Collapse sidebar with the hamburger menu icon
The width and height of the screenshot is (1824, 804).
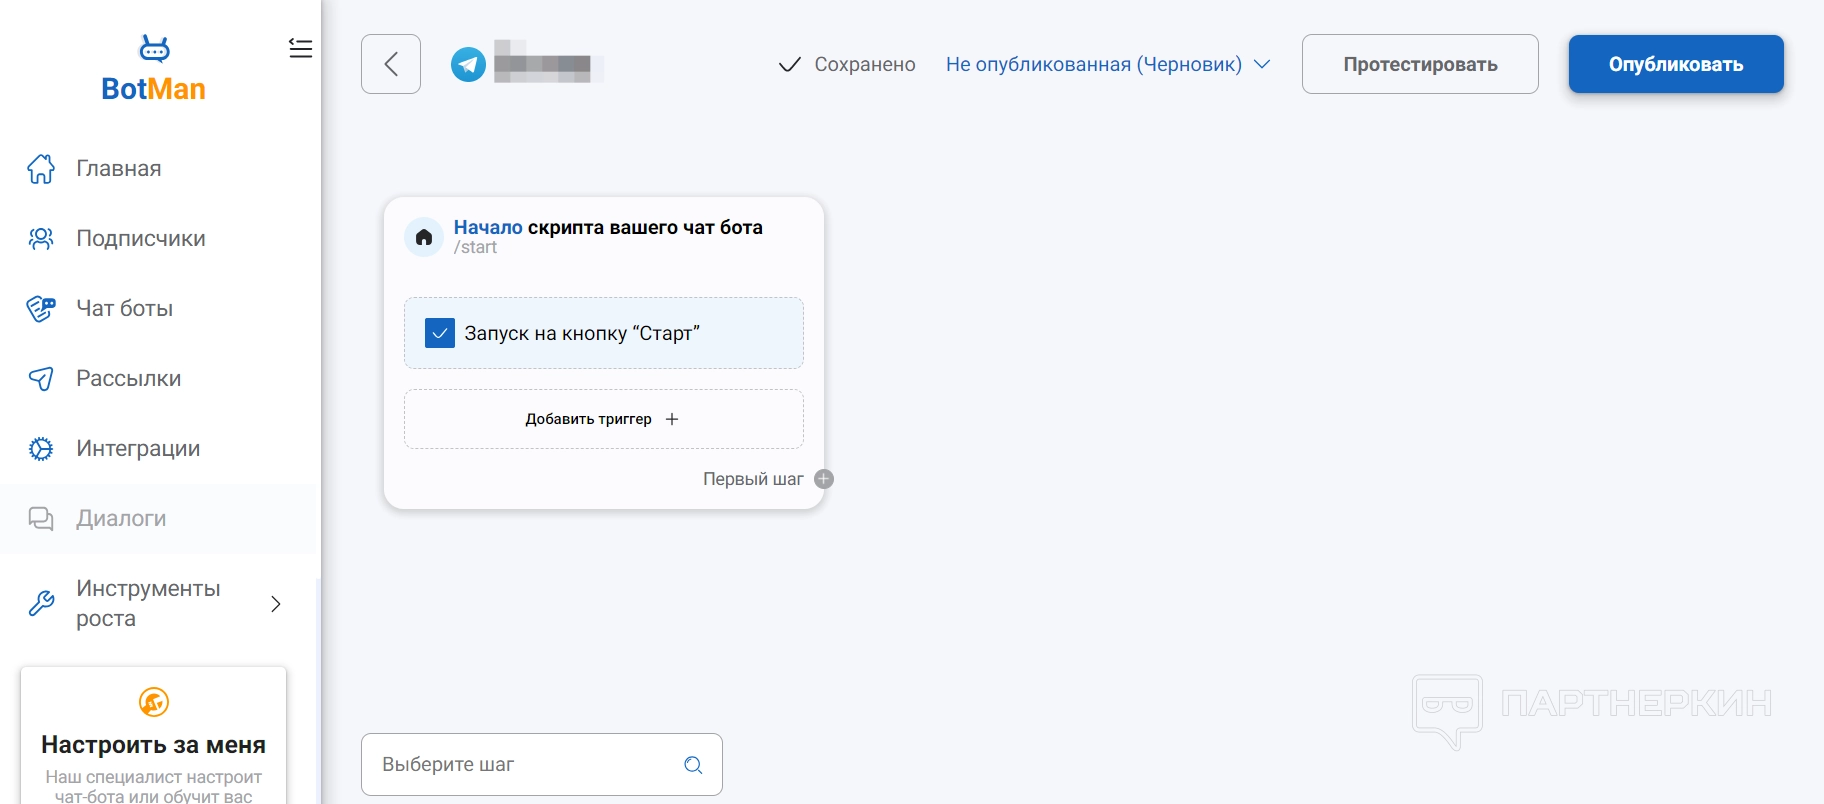coord(300,49)
